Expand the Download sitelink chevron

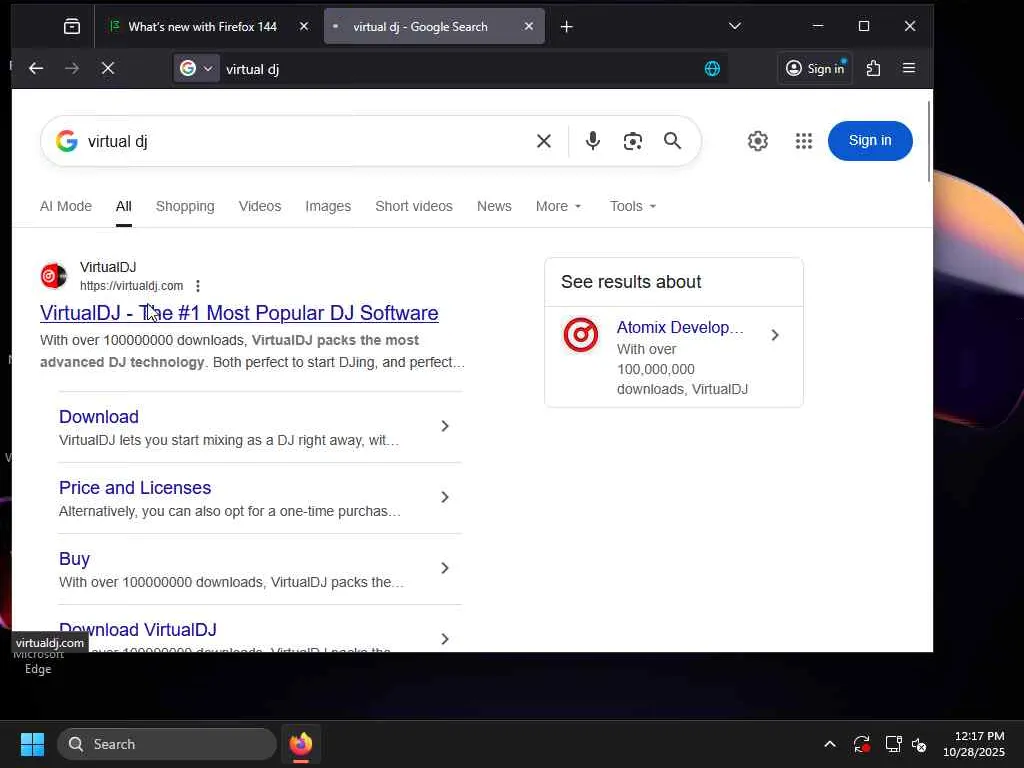click(x=445, y=426)
